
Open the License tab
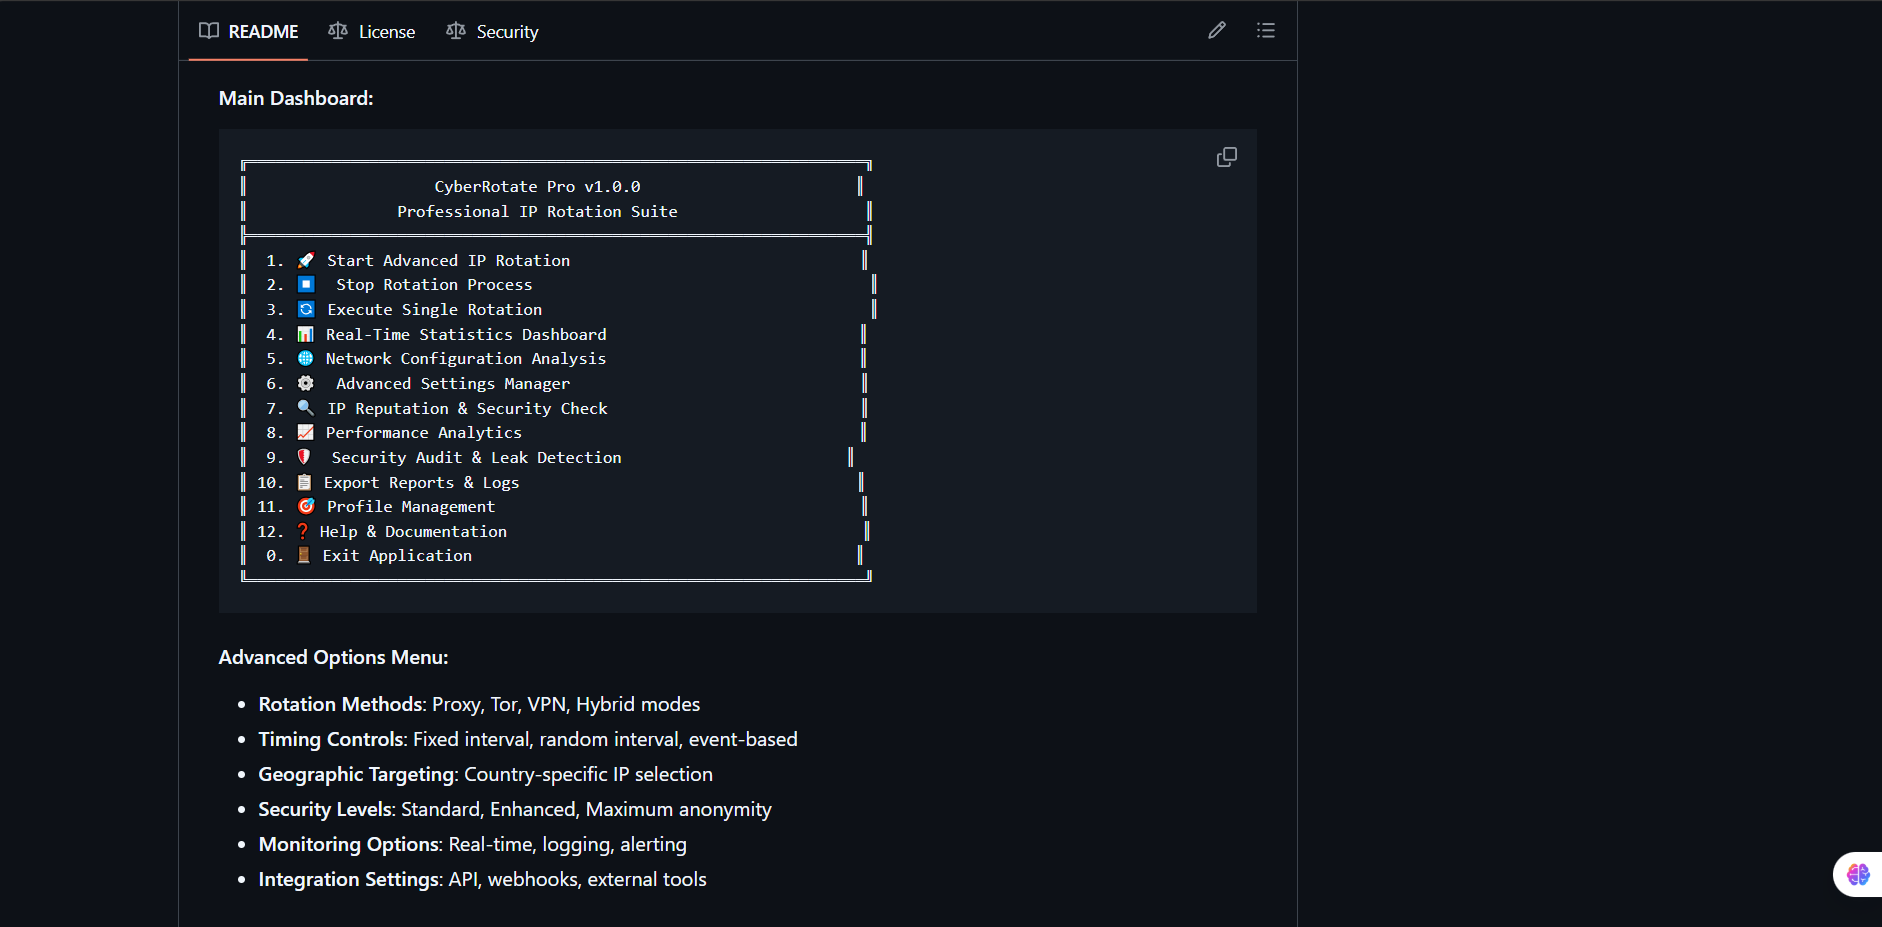pyautogui.click(x=372, y=32)
